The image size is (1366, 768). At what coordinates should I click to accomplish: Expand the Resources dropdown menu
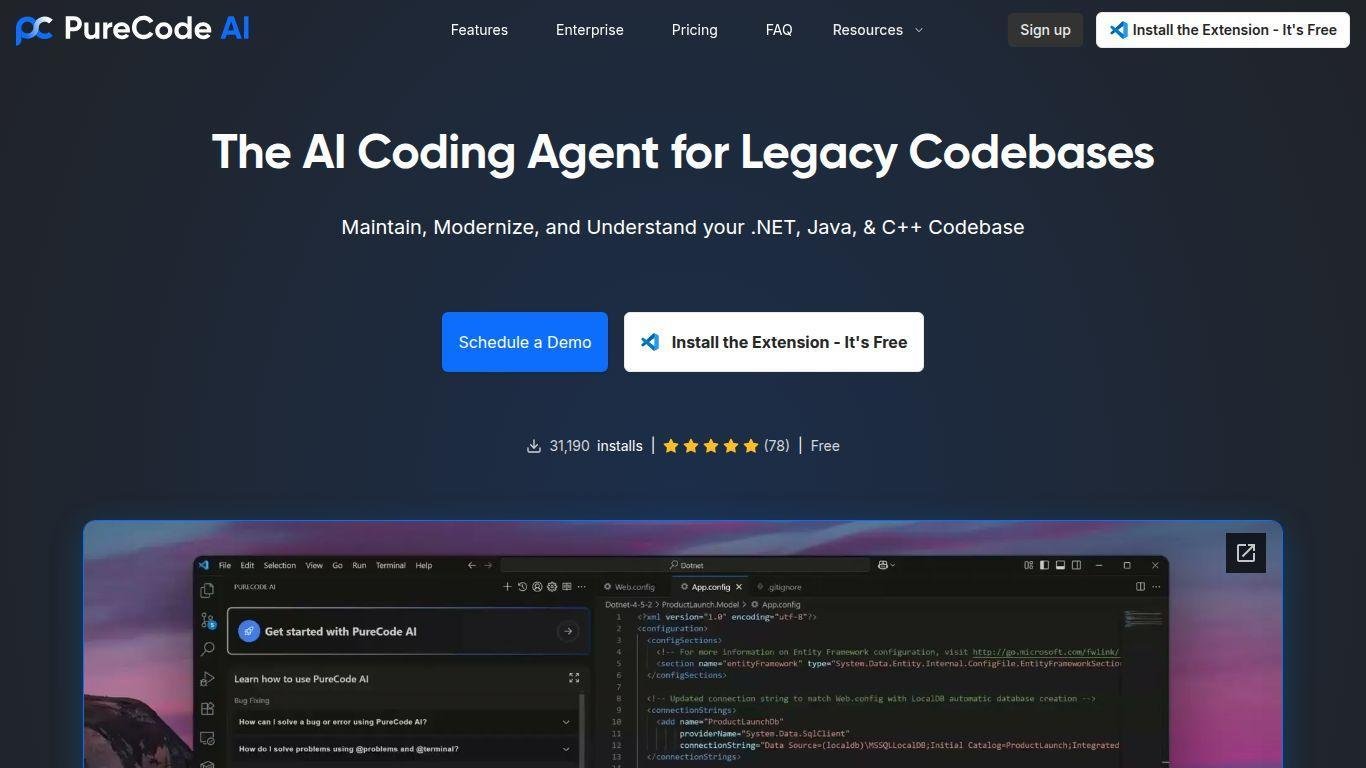point(877,30)
